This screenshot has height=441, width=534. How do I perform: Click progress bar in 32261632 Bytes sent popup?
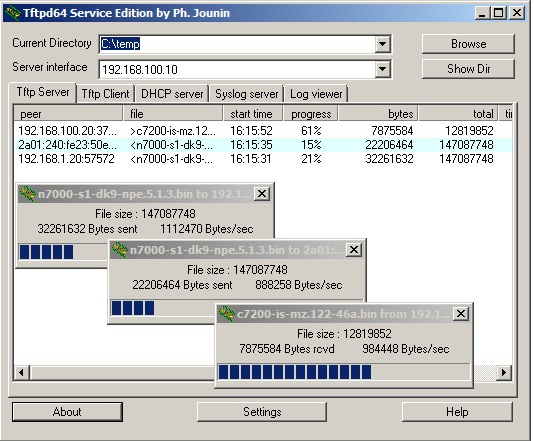click(63, 252)
